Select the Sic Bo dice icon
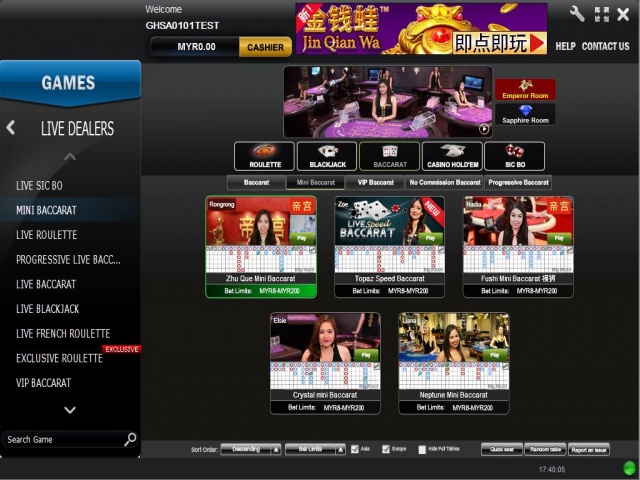640x480 pixels. tap(514, 156)
